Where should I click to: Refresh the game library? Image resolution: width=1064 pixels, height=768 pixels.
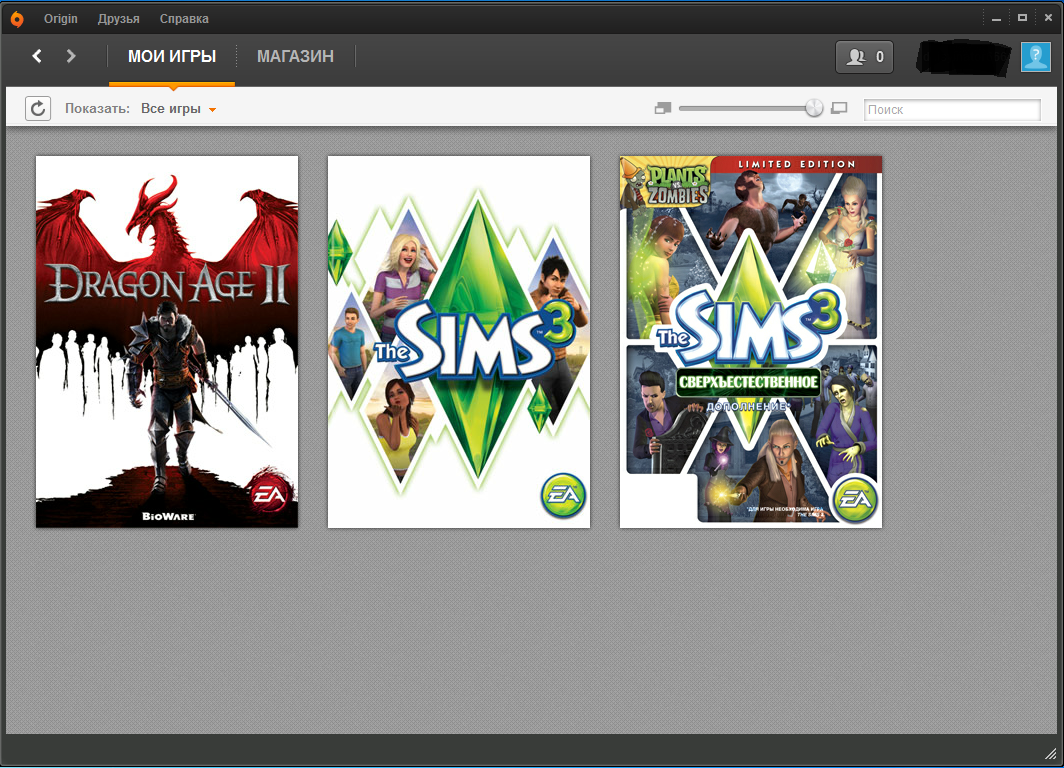pos(38,109)
